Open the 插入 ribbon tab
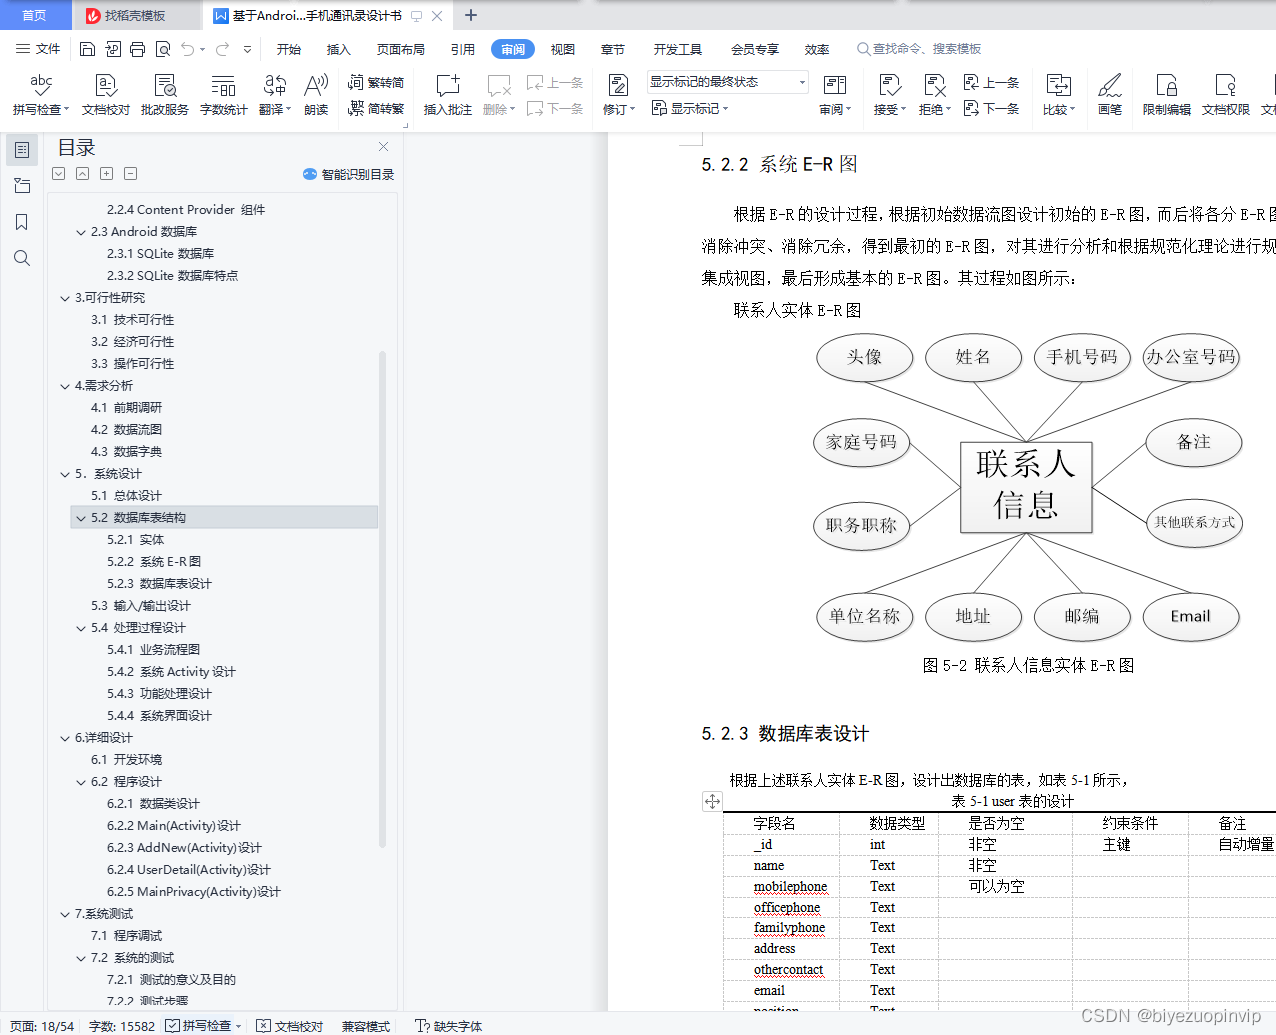1276x1035 pixels. [x=339, y=49]
